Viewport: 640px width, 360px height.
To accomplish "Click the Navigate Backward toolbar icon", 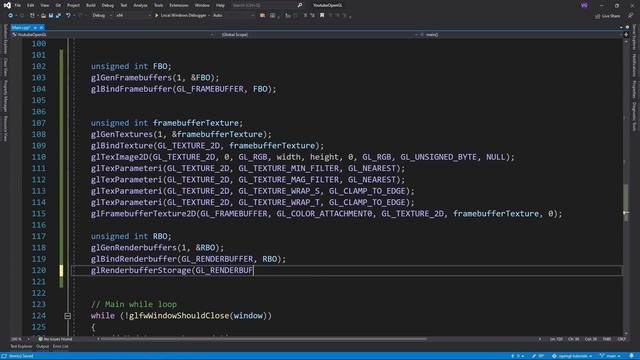I will tap(10, 16).
